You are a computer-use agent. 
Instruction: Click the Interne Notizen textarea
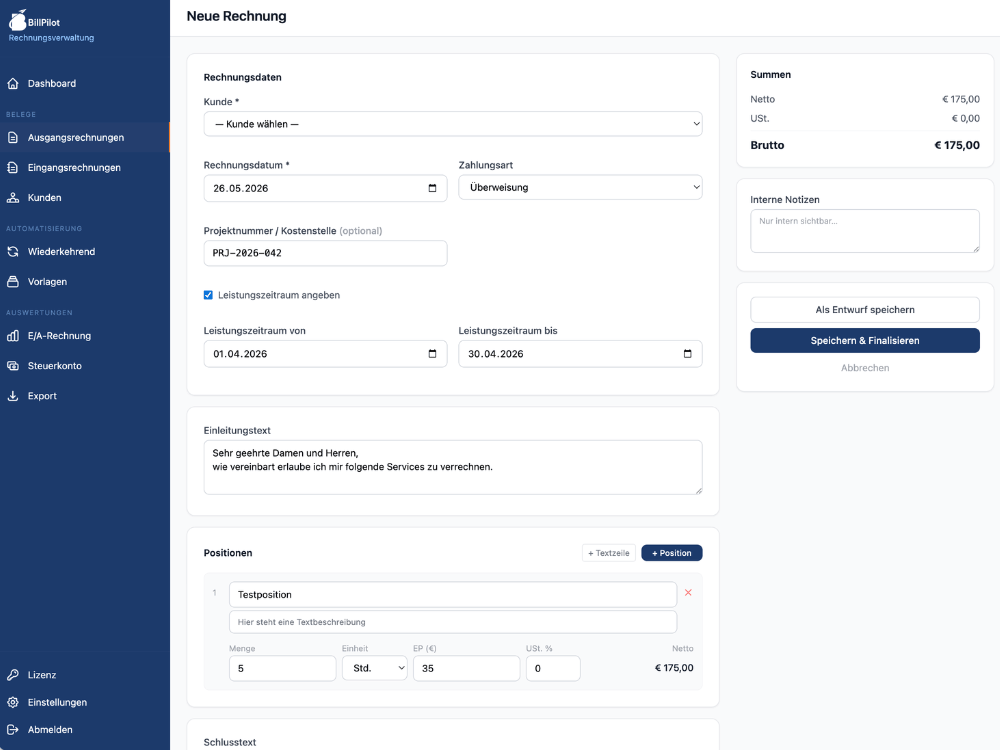click(865, 231)
